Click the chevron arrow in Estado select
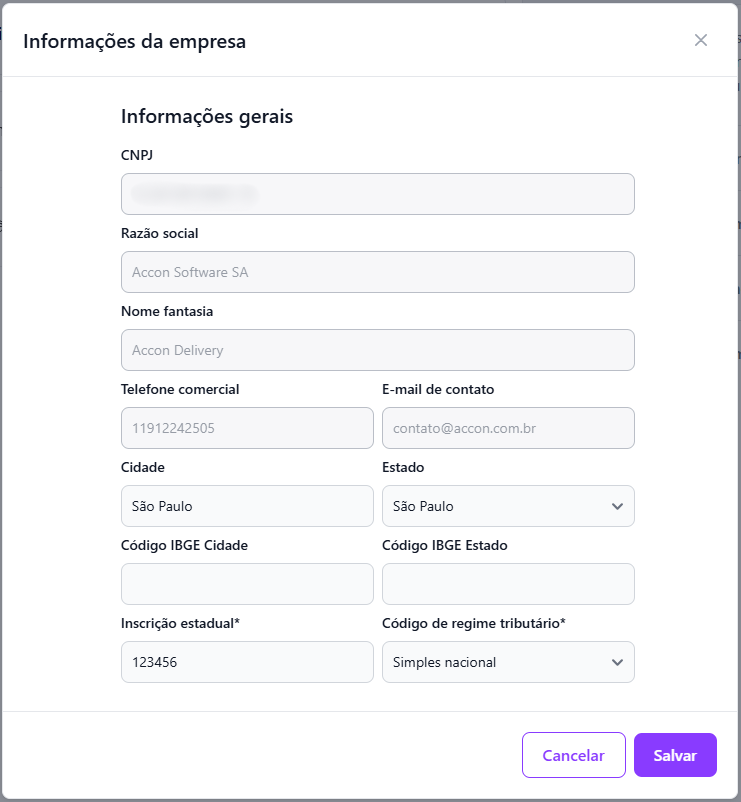The image size is (741, 802). [617, 506]
